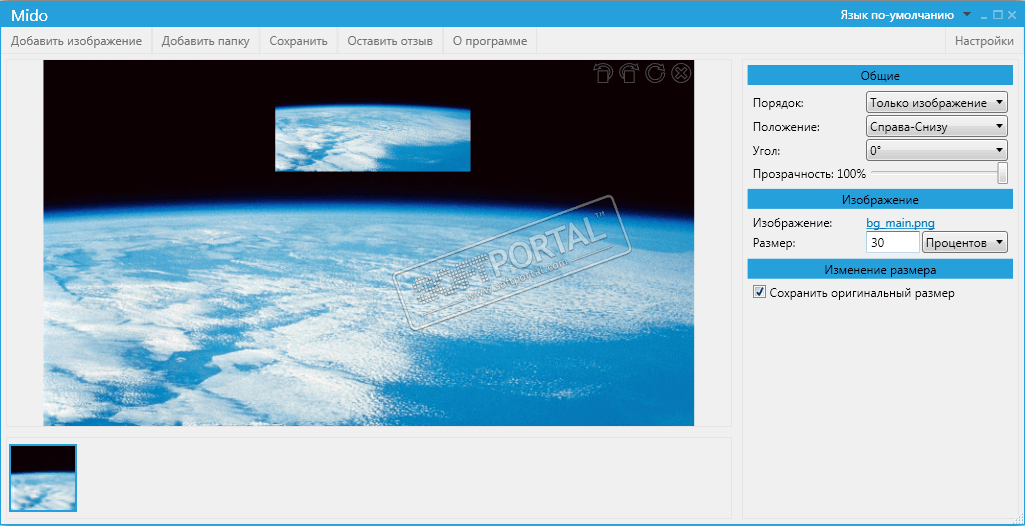The image size is (1025, 526).
Task: Remove the image with the circled X icon
Action: coord(681,73)
